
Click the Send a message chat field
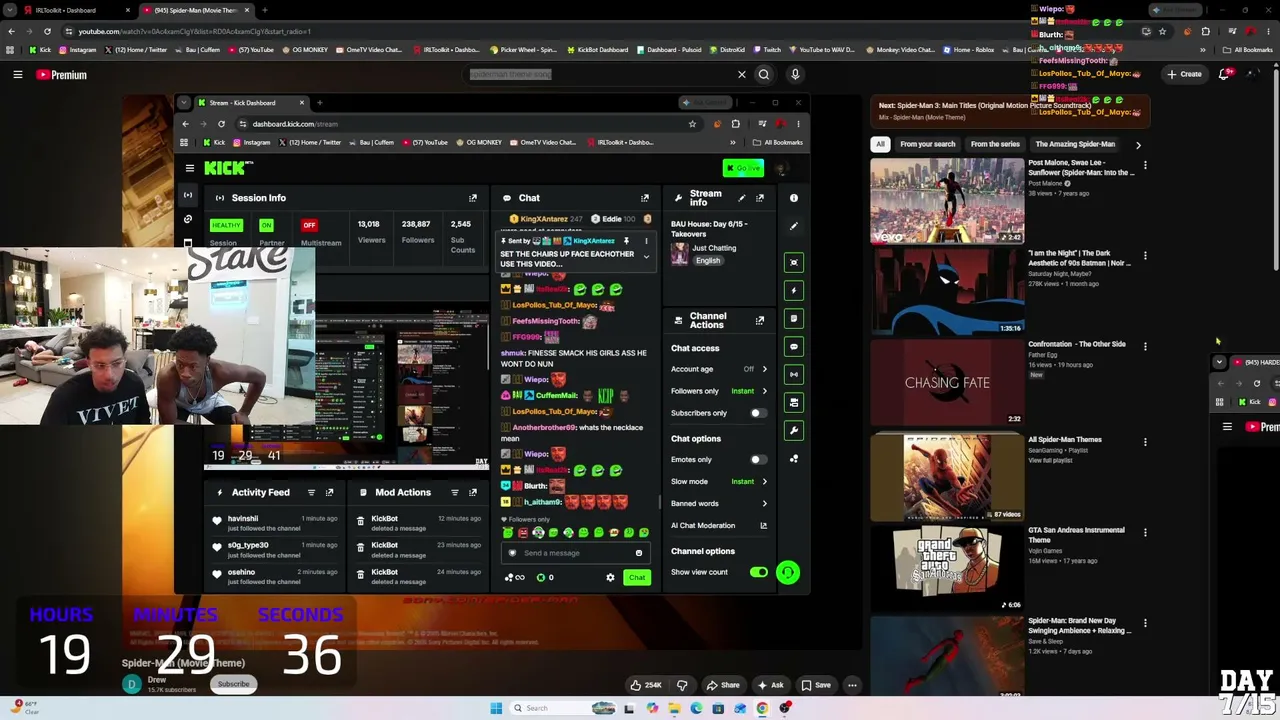click(575, 553)
